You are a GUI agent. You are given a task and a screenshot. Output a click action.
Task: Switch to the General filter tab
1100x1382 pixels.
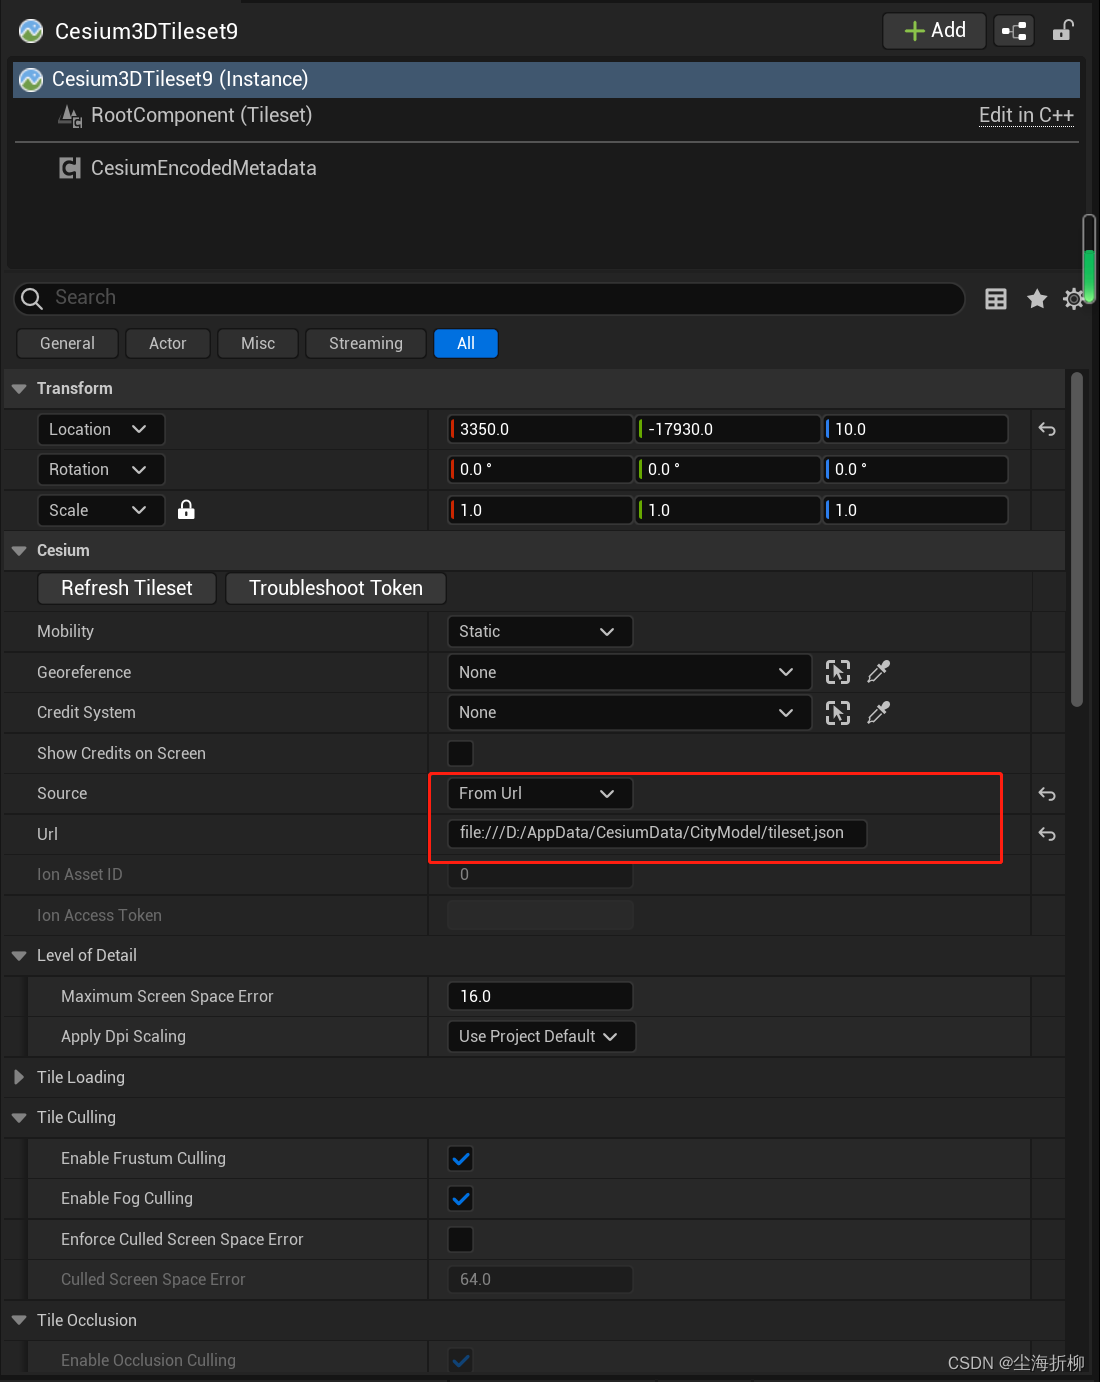(67, 343)
